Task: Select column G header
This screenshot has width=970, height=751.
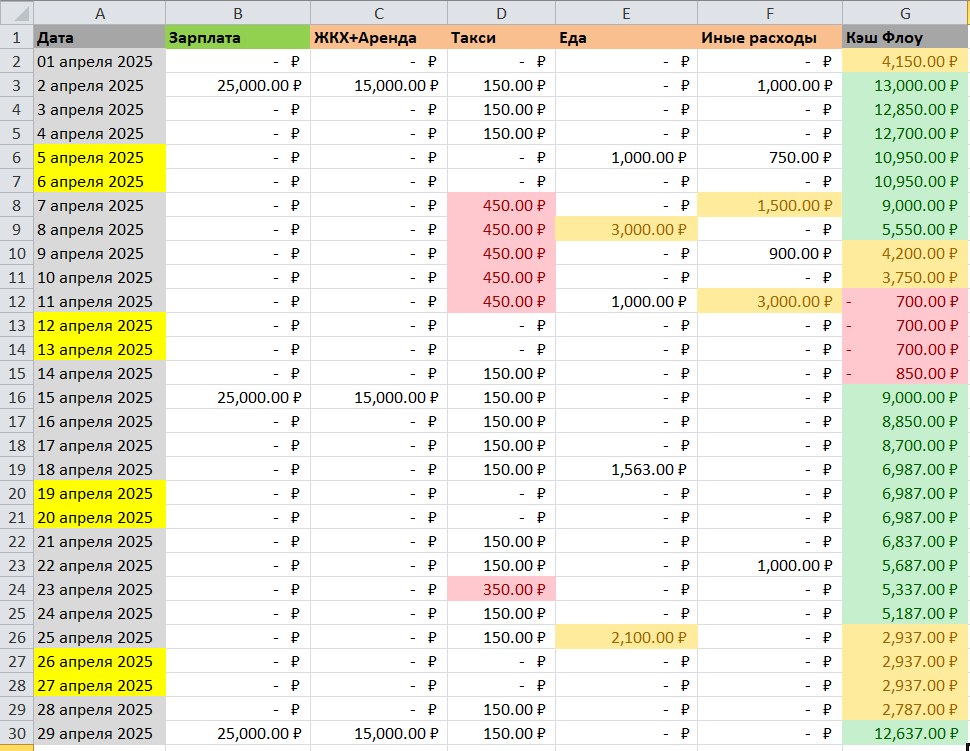Action: [x=905, y=13]
